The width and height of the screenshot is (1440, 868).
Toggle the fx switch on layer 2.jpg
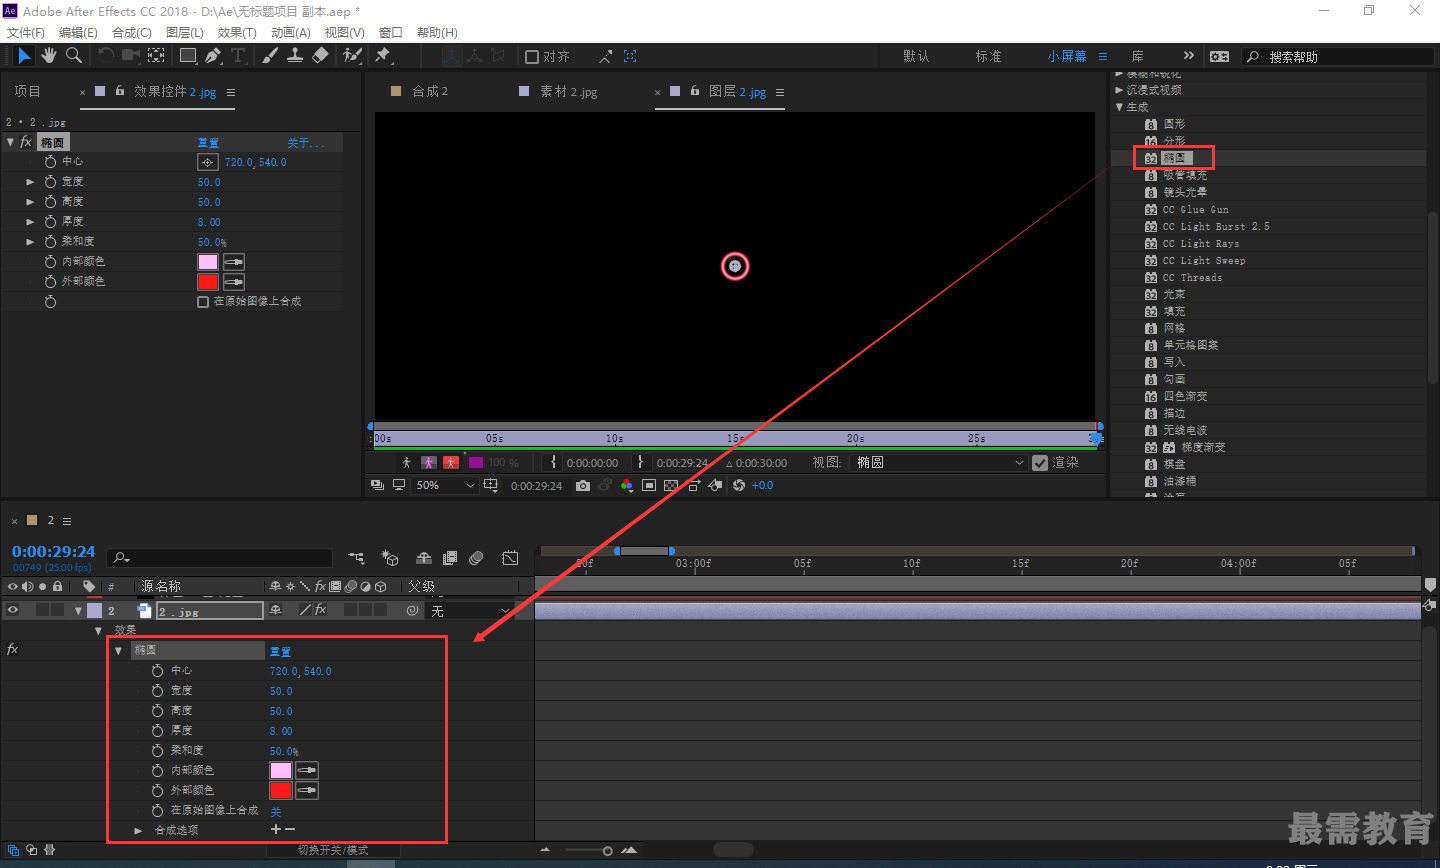(x=320, y=610)
